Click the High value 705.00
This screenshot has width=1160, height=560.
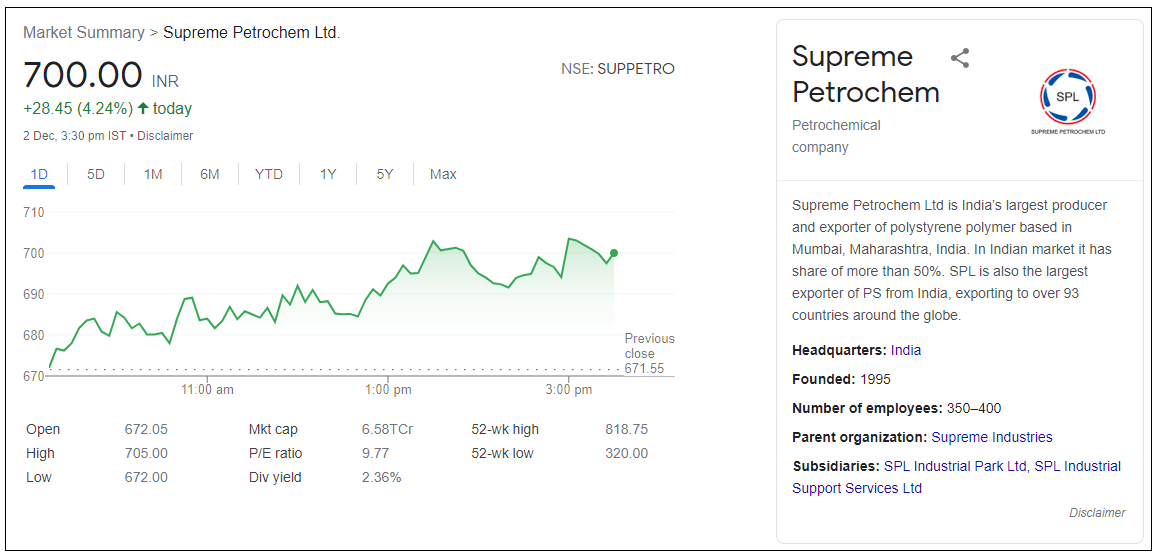tap(146, 453)
